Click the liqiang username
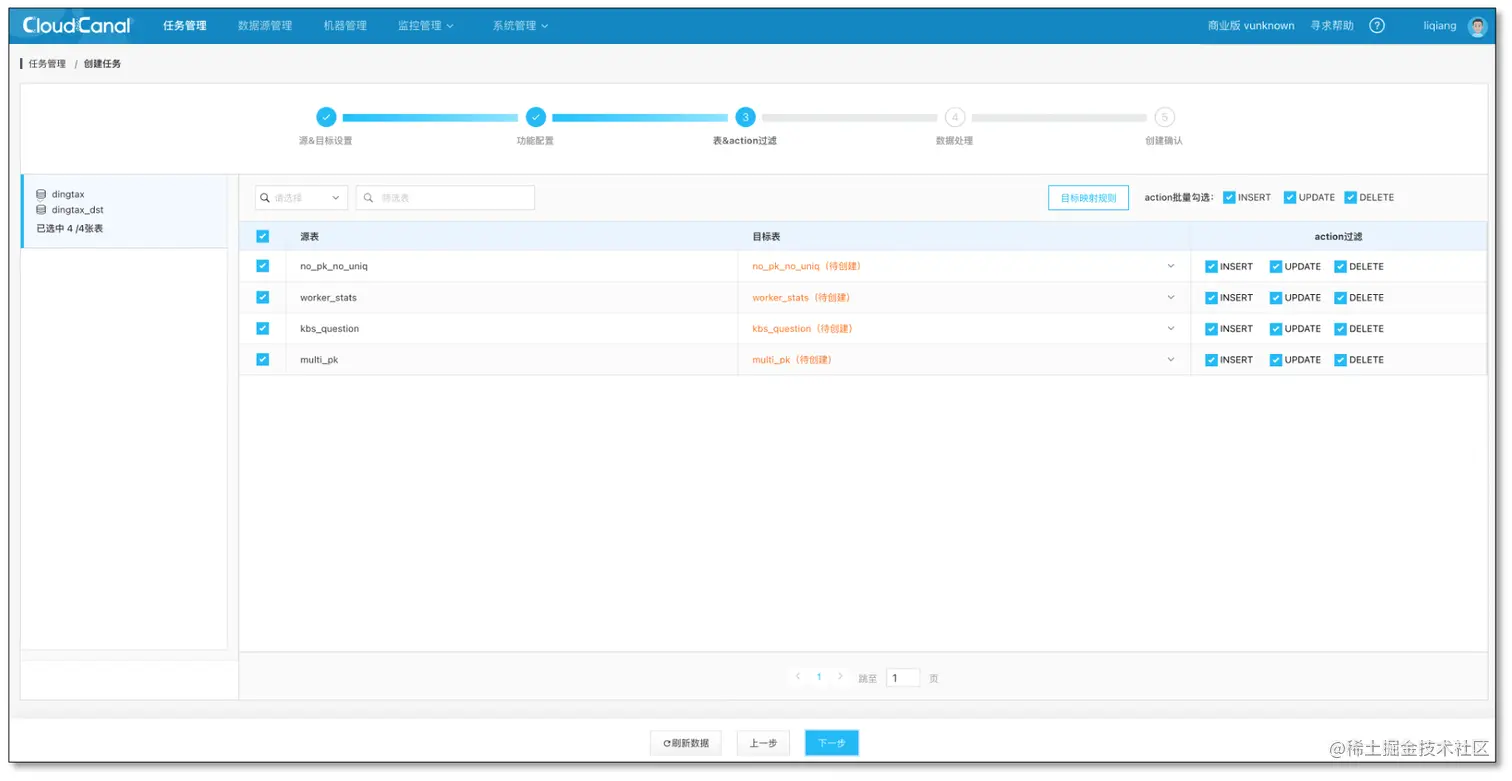The image size is (1512, 781). coord(1440,26)
